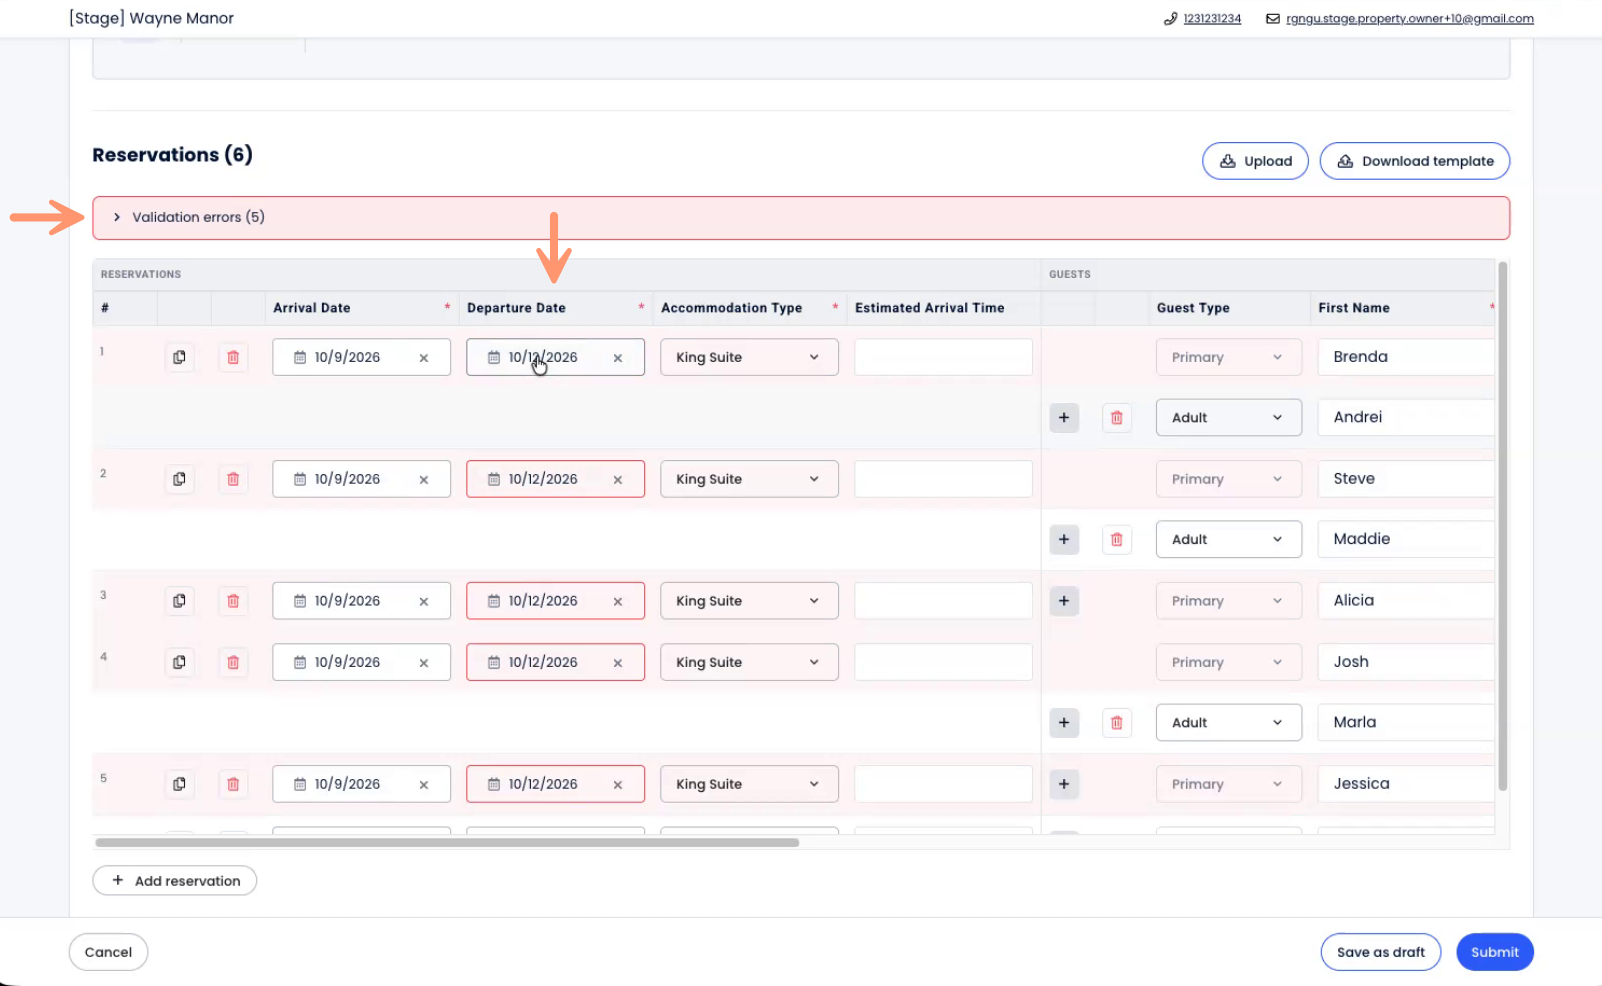Click the Upload button
This screenshot has width=1602, height=986.
(1255, 161)
